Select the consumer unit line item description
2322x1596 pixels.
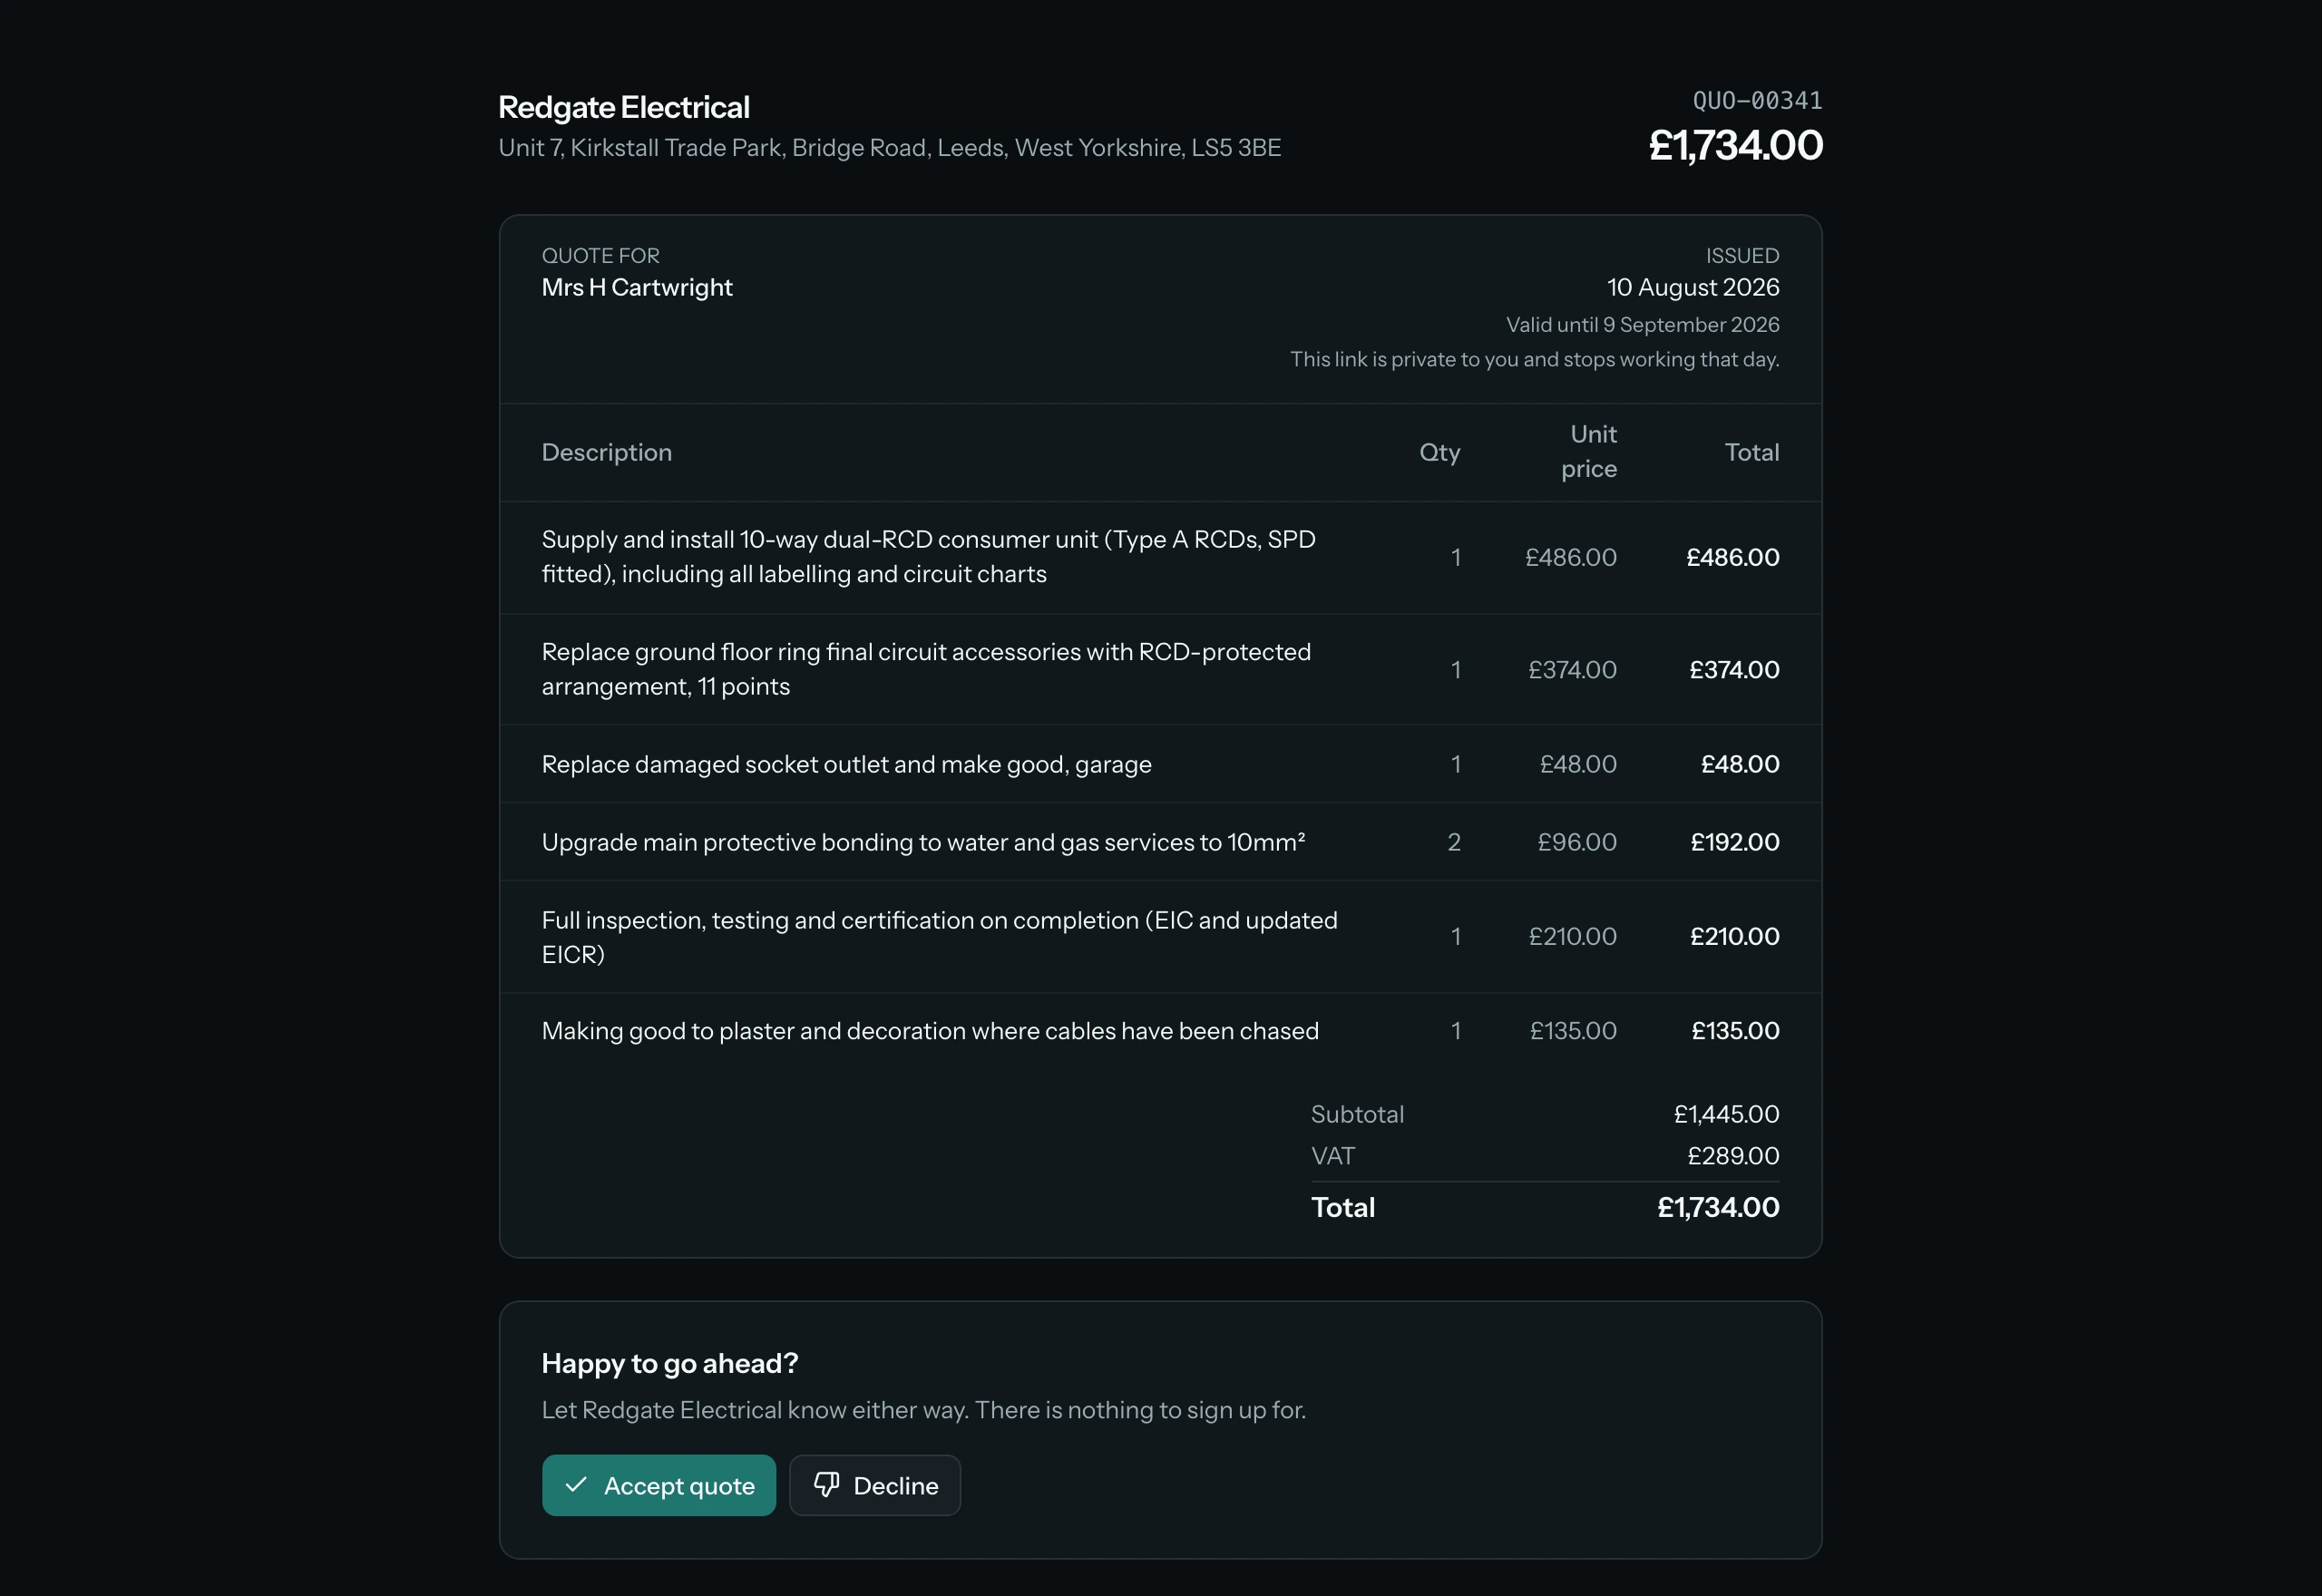(x=929, y=557)
